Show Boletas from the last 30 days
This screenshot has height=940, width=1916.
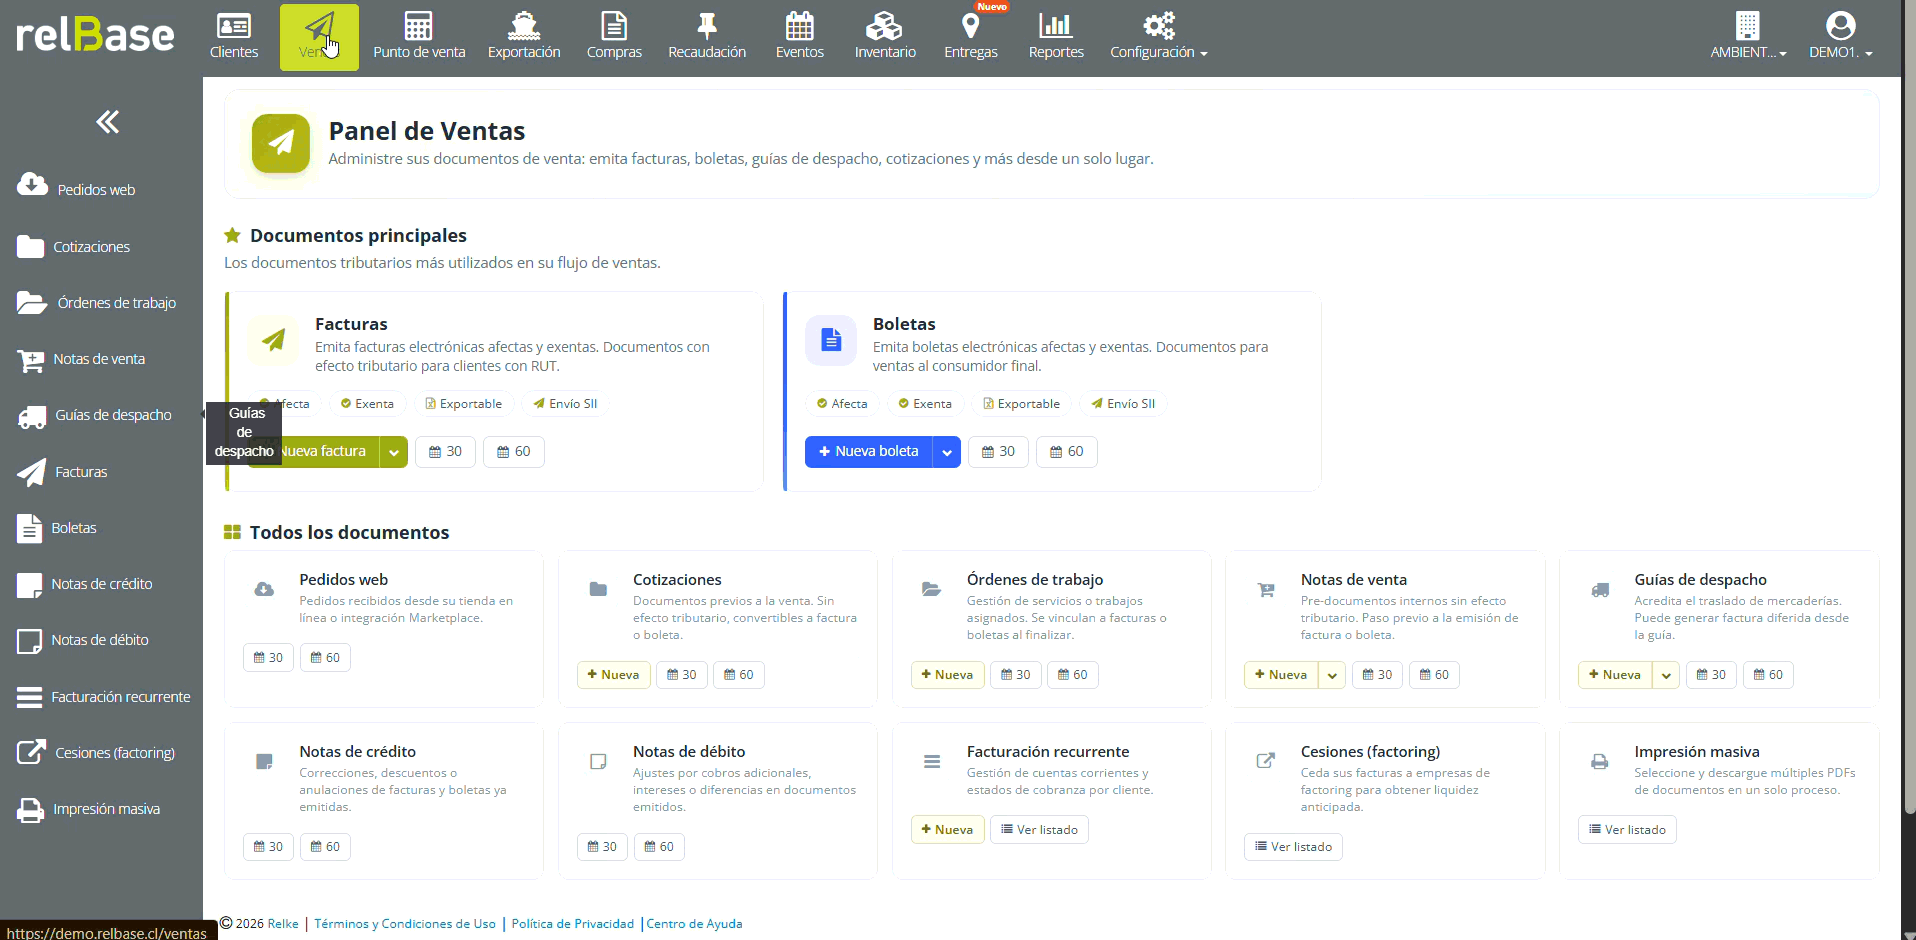998,452
